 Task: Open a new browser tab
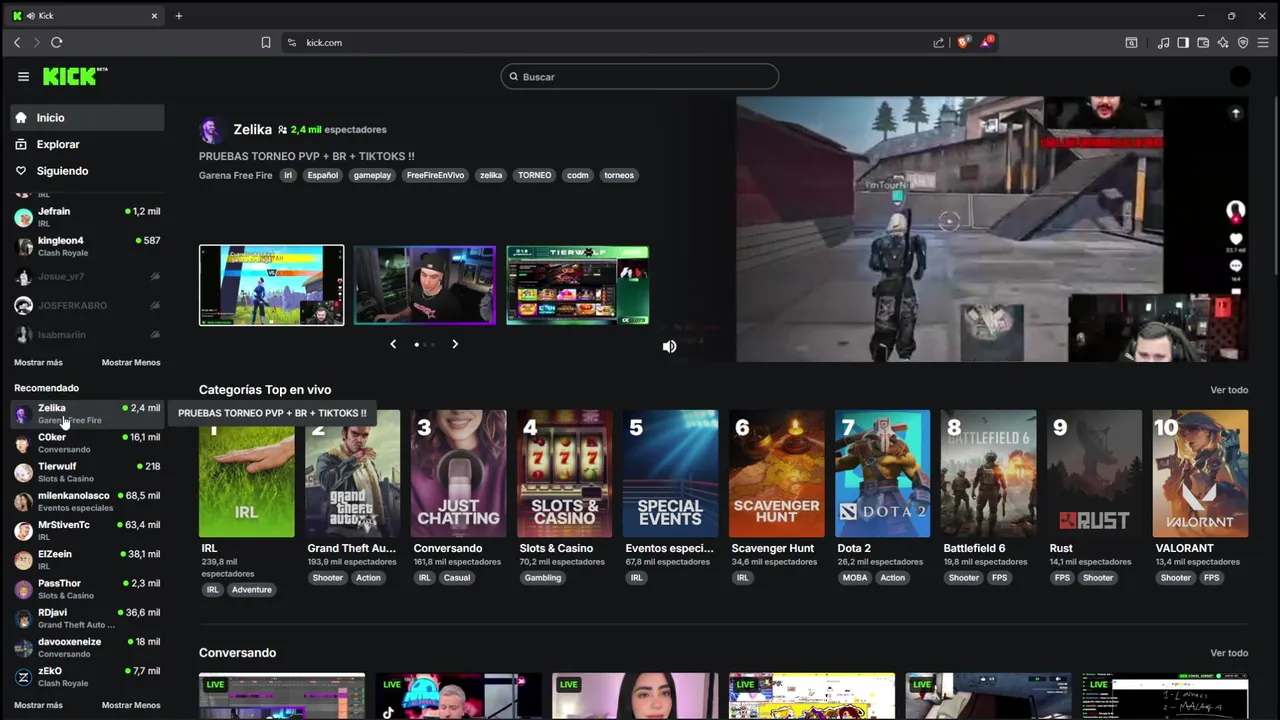pyautogui.click(x=179, y=16)
